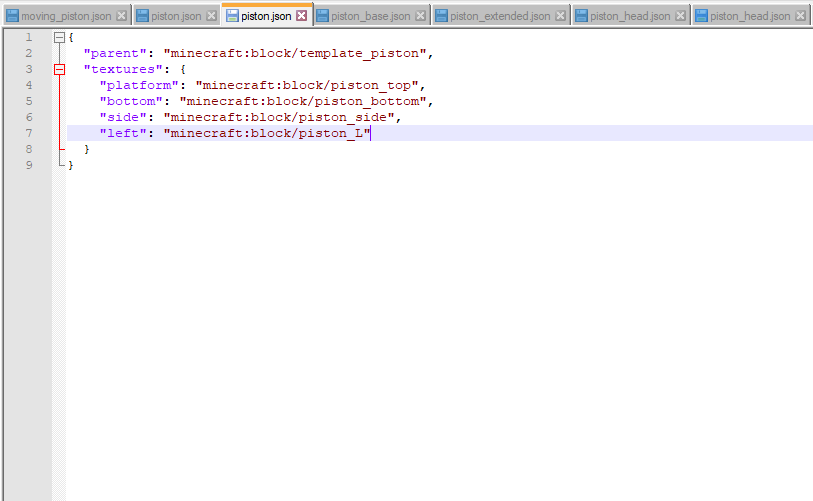
Task: Close the piston_extended.json tab
Action: point(560,16)
